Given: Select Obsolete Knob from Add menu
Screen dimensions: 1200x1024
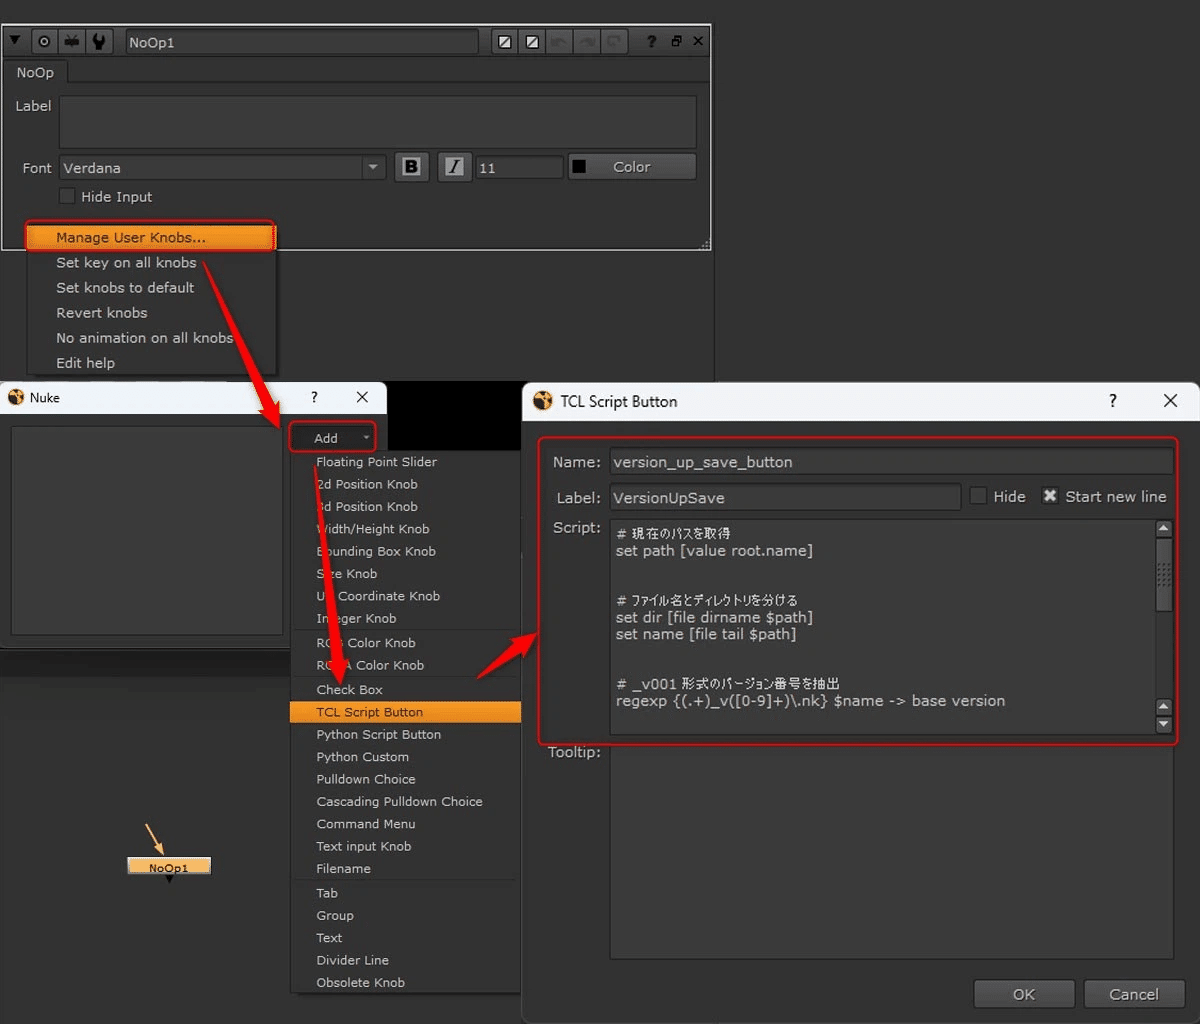Looking at the screenshot, I should tap(405, 983).
